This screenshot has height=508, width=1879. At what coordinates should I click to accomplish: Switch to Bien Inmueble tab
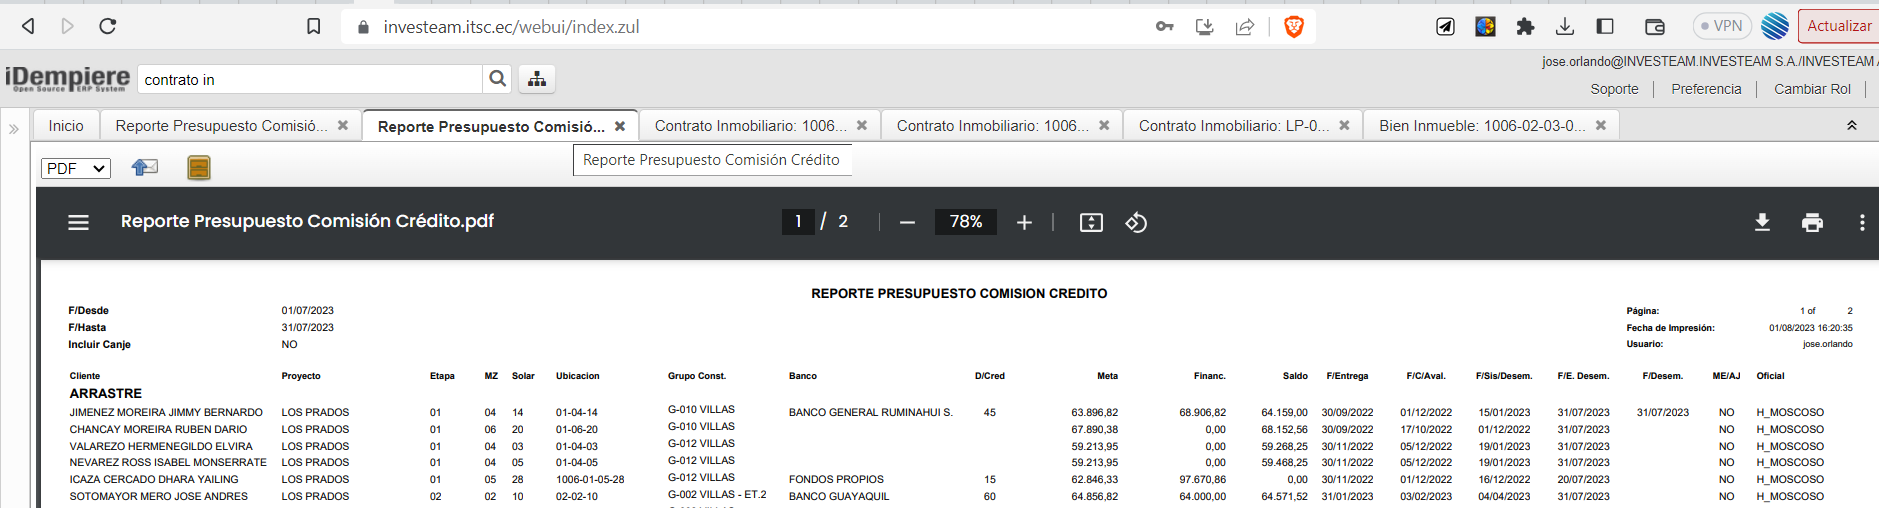pos(1481,126)
